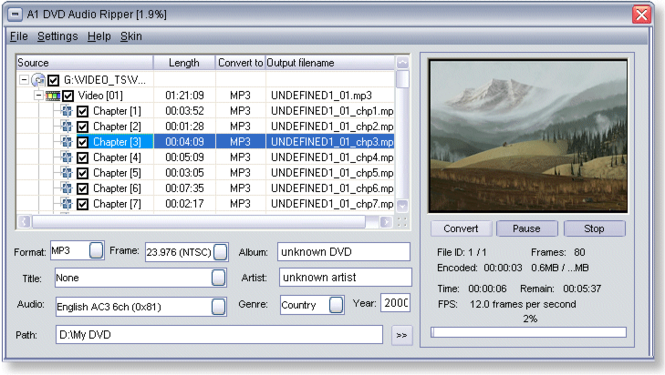665x375 pixels.
Task: Click the chapter icon beside Chapter [5]
Action: point(67,173)
